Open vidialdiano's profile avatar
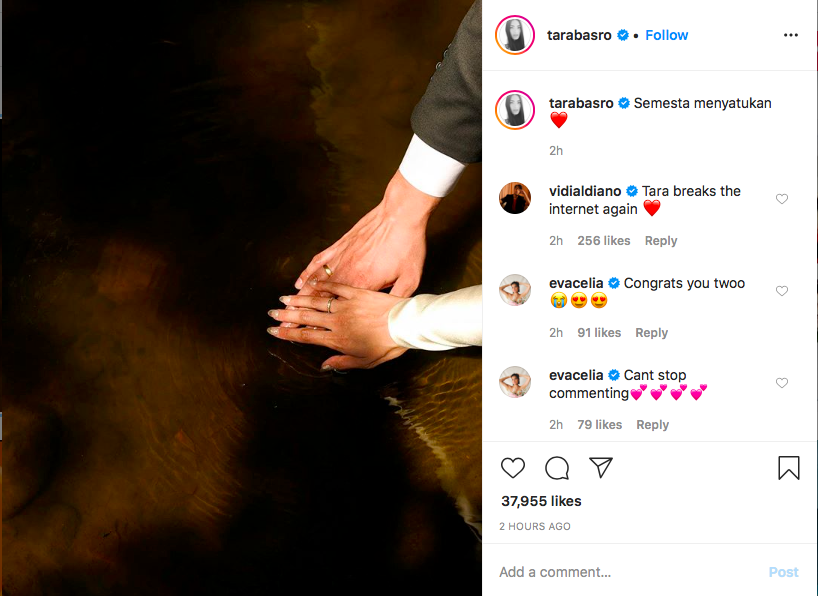The image size is (818, 596). [x=515, y=198]
